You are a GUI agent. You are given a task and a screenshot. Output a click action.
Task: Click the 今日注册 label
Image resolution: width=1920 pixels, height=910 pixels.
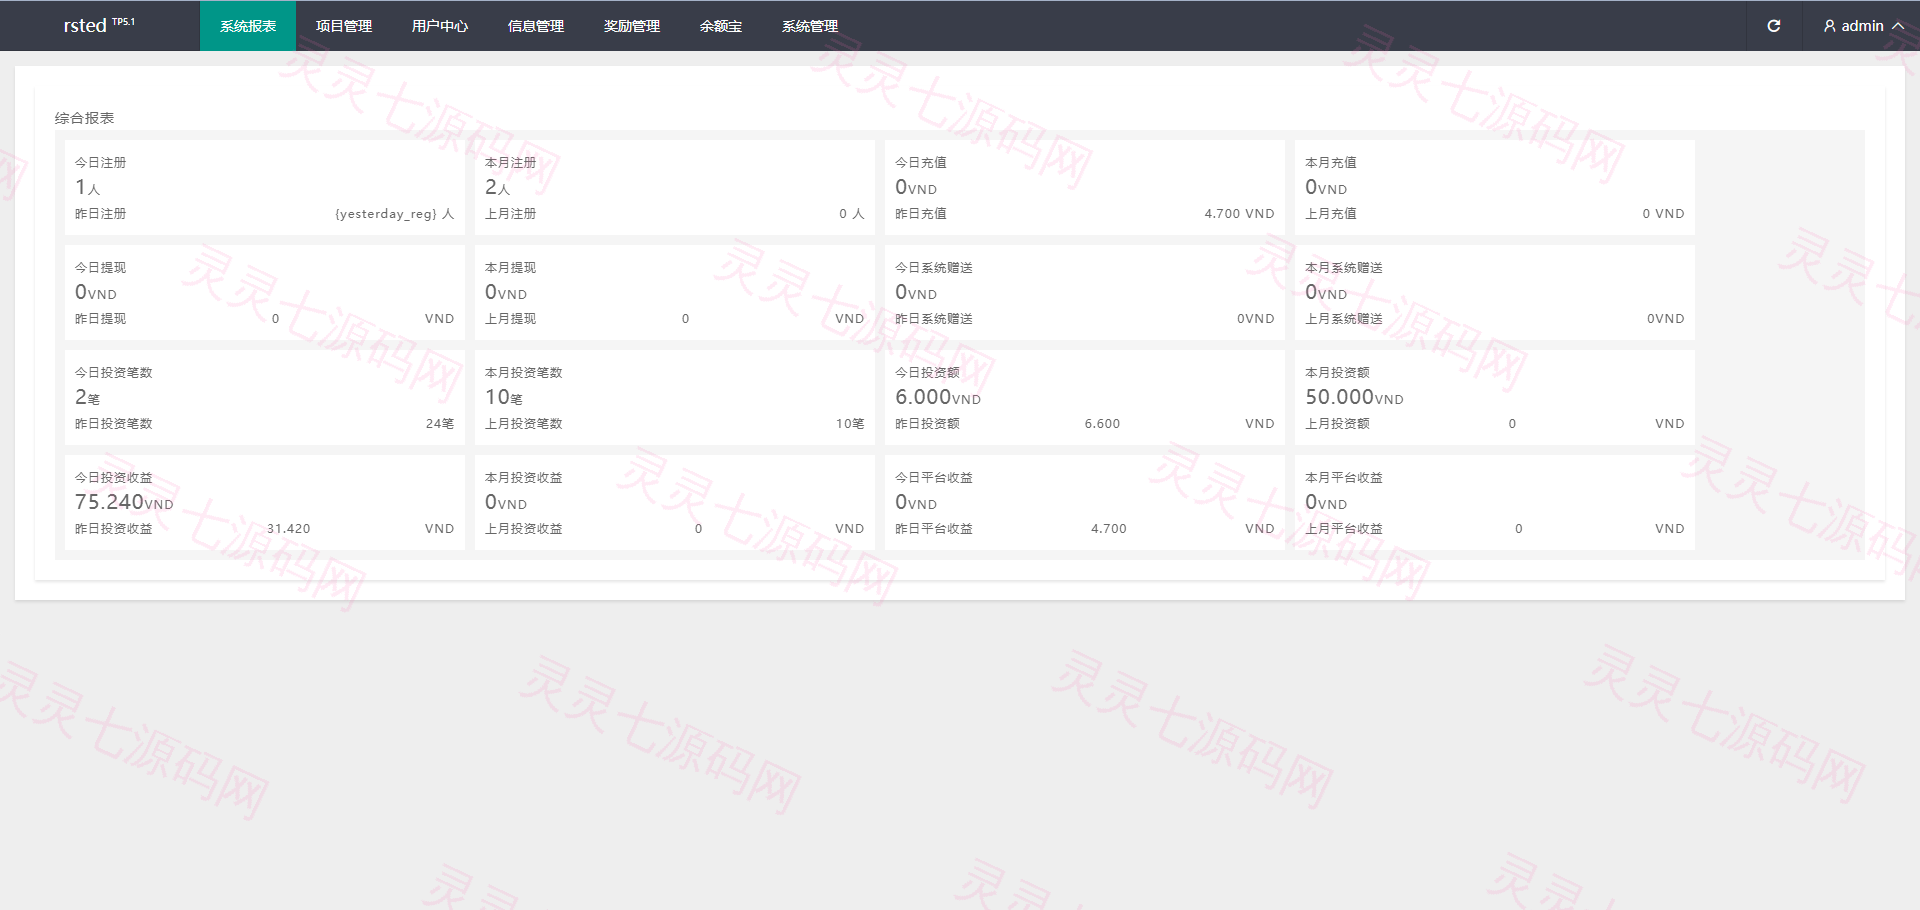(x=100, y=162)
